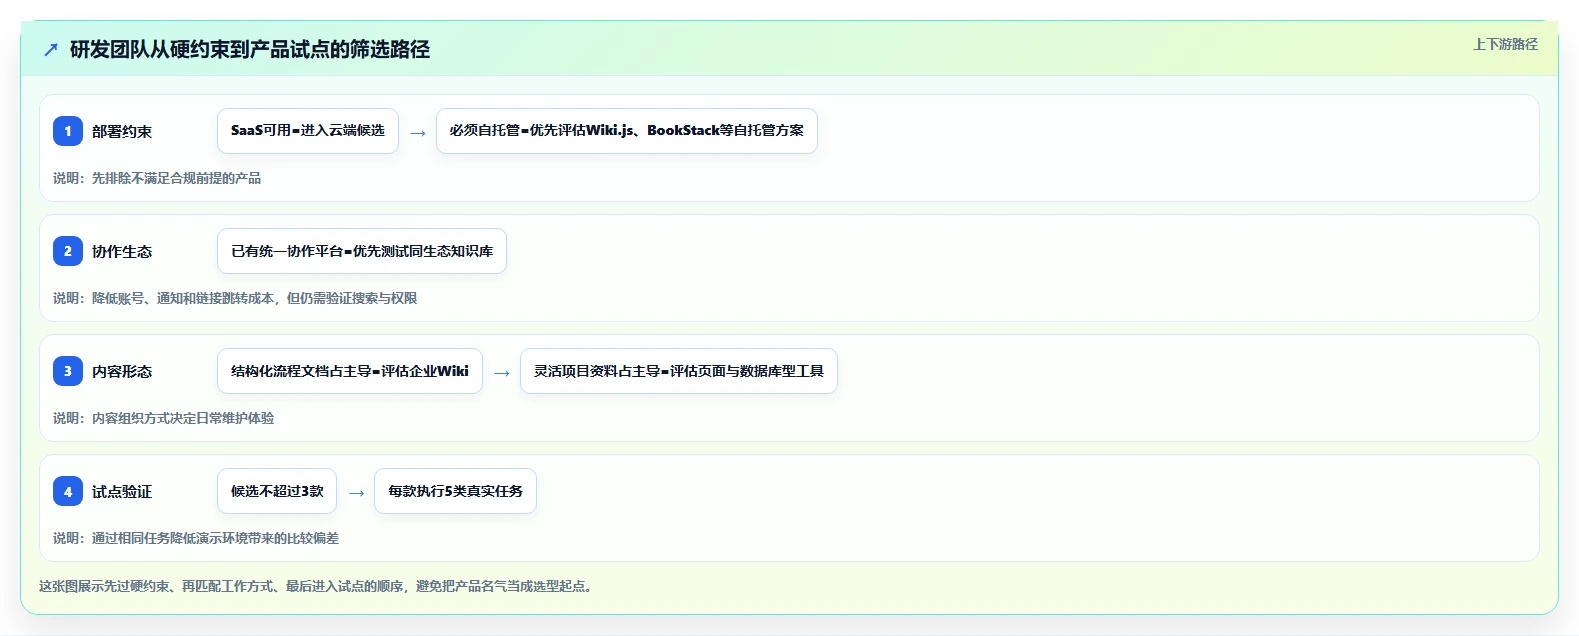The height and width of the screenshot is (636, 1579).
Task: Click the note 先排除不满足合规前提的产品
Action: tap(157, 178)
